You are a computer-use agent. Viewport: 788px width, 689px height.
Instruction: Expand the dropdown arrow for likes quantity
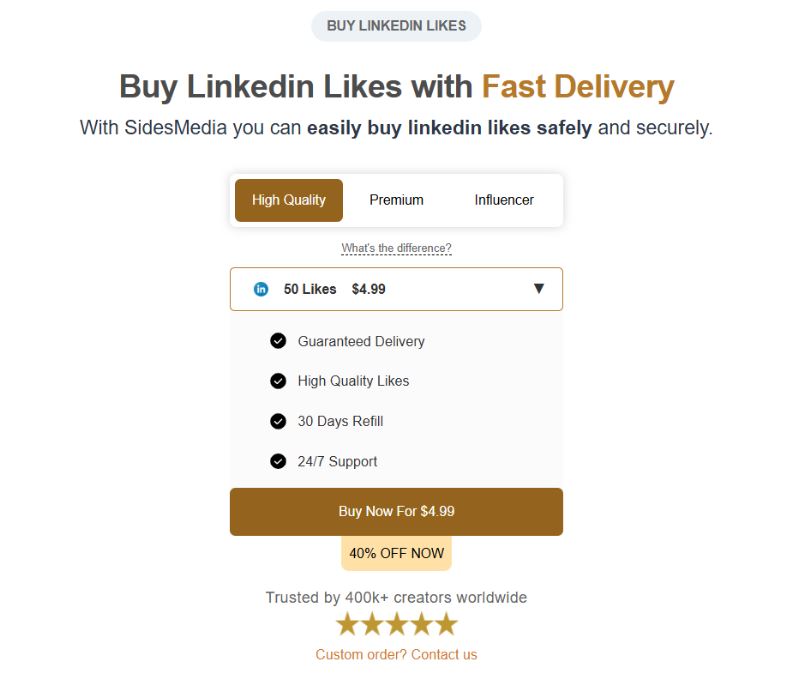(539, 289)
